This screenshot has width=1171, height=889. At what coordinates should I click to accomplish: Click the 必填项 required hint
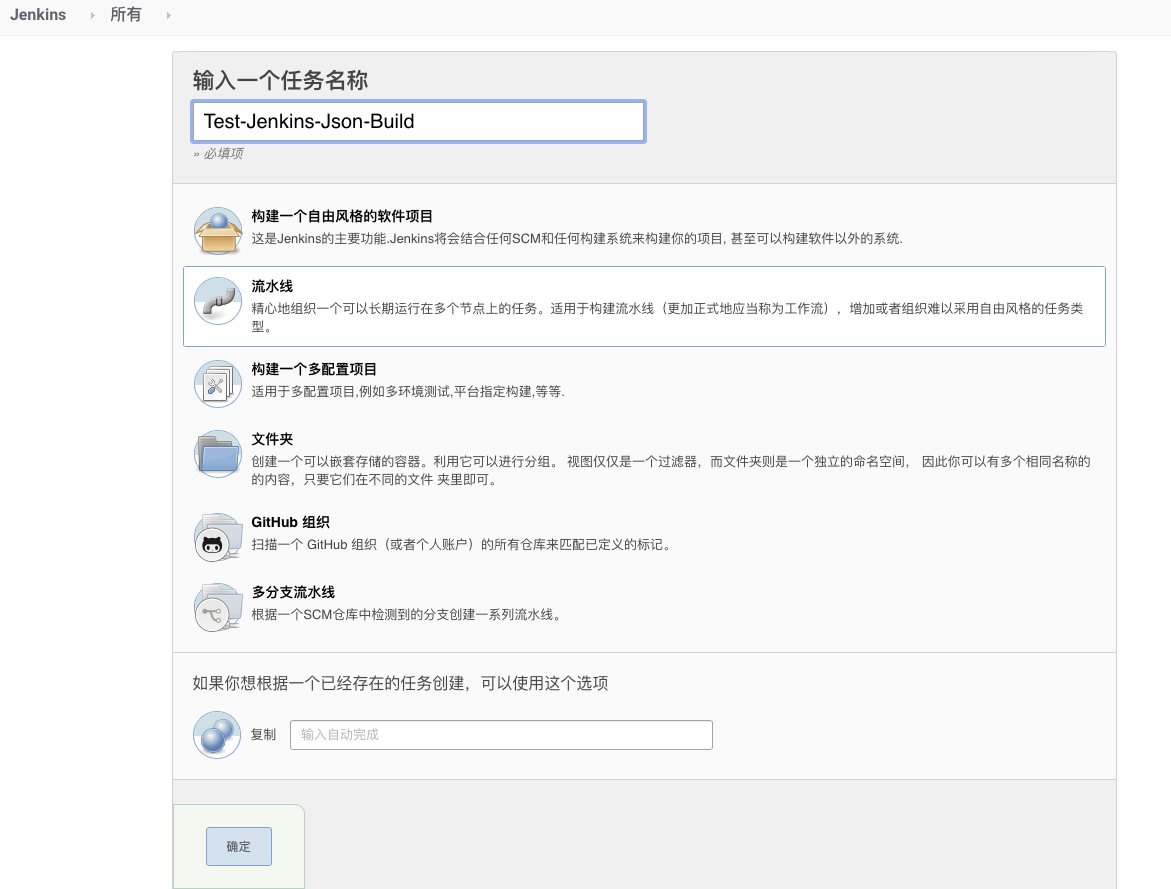[x=218, y=153]
